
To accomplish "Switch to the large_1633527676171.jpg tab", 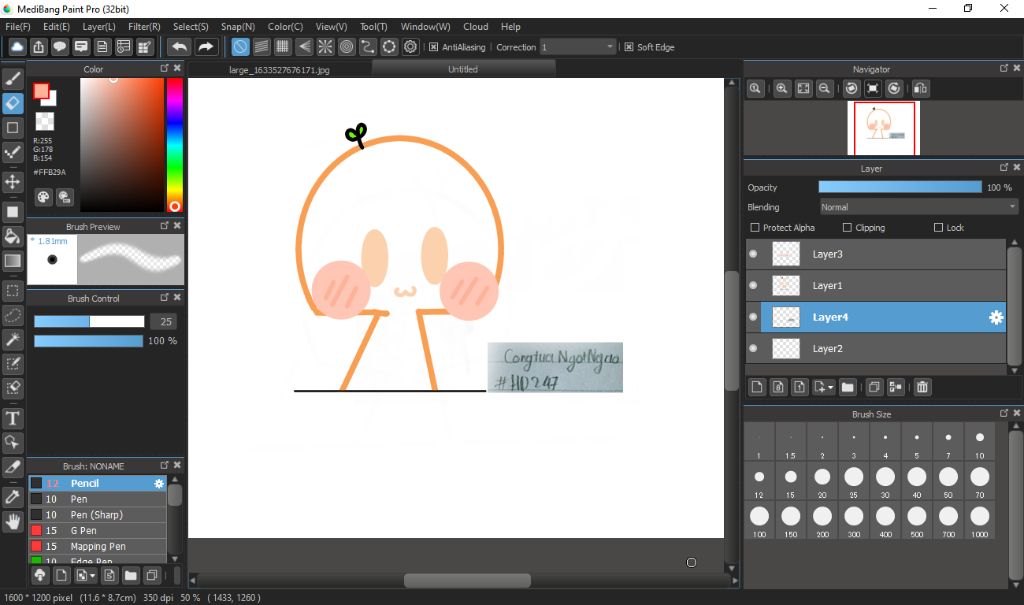I will pyautogui.click(x=280, y=69).
